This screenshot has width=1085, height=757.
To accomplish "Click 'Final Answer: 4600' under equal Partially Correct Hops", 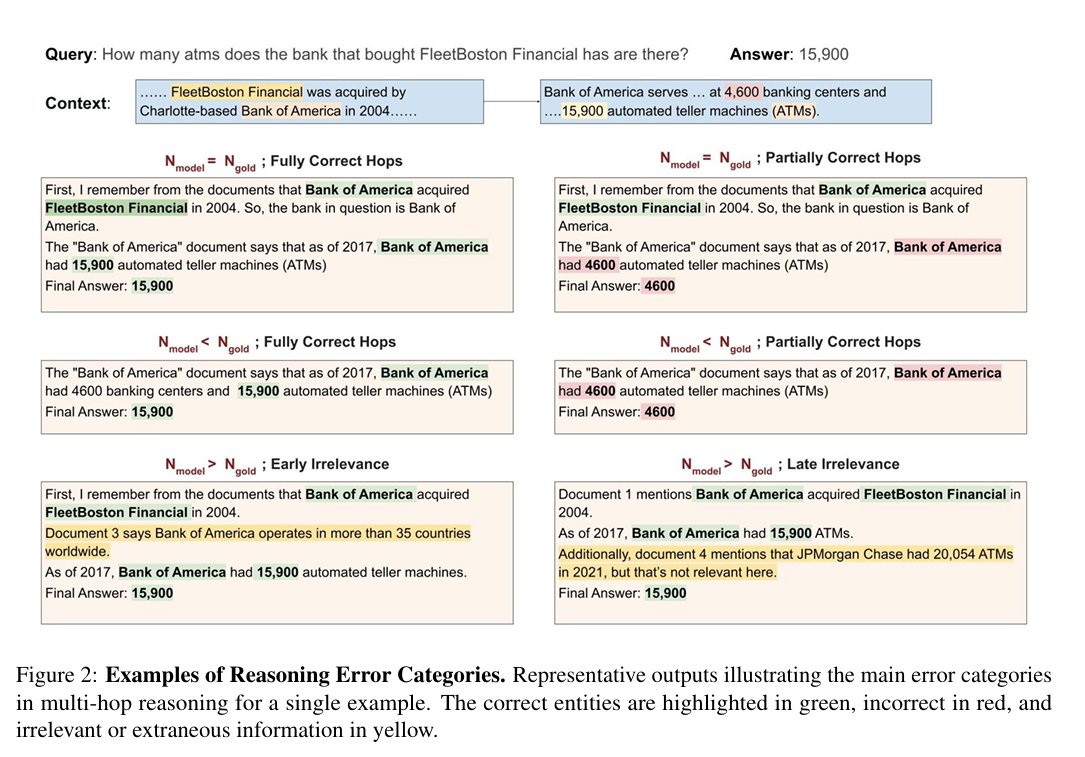I will pos(617,286).
